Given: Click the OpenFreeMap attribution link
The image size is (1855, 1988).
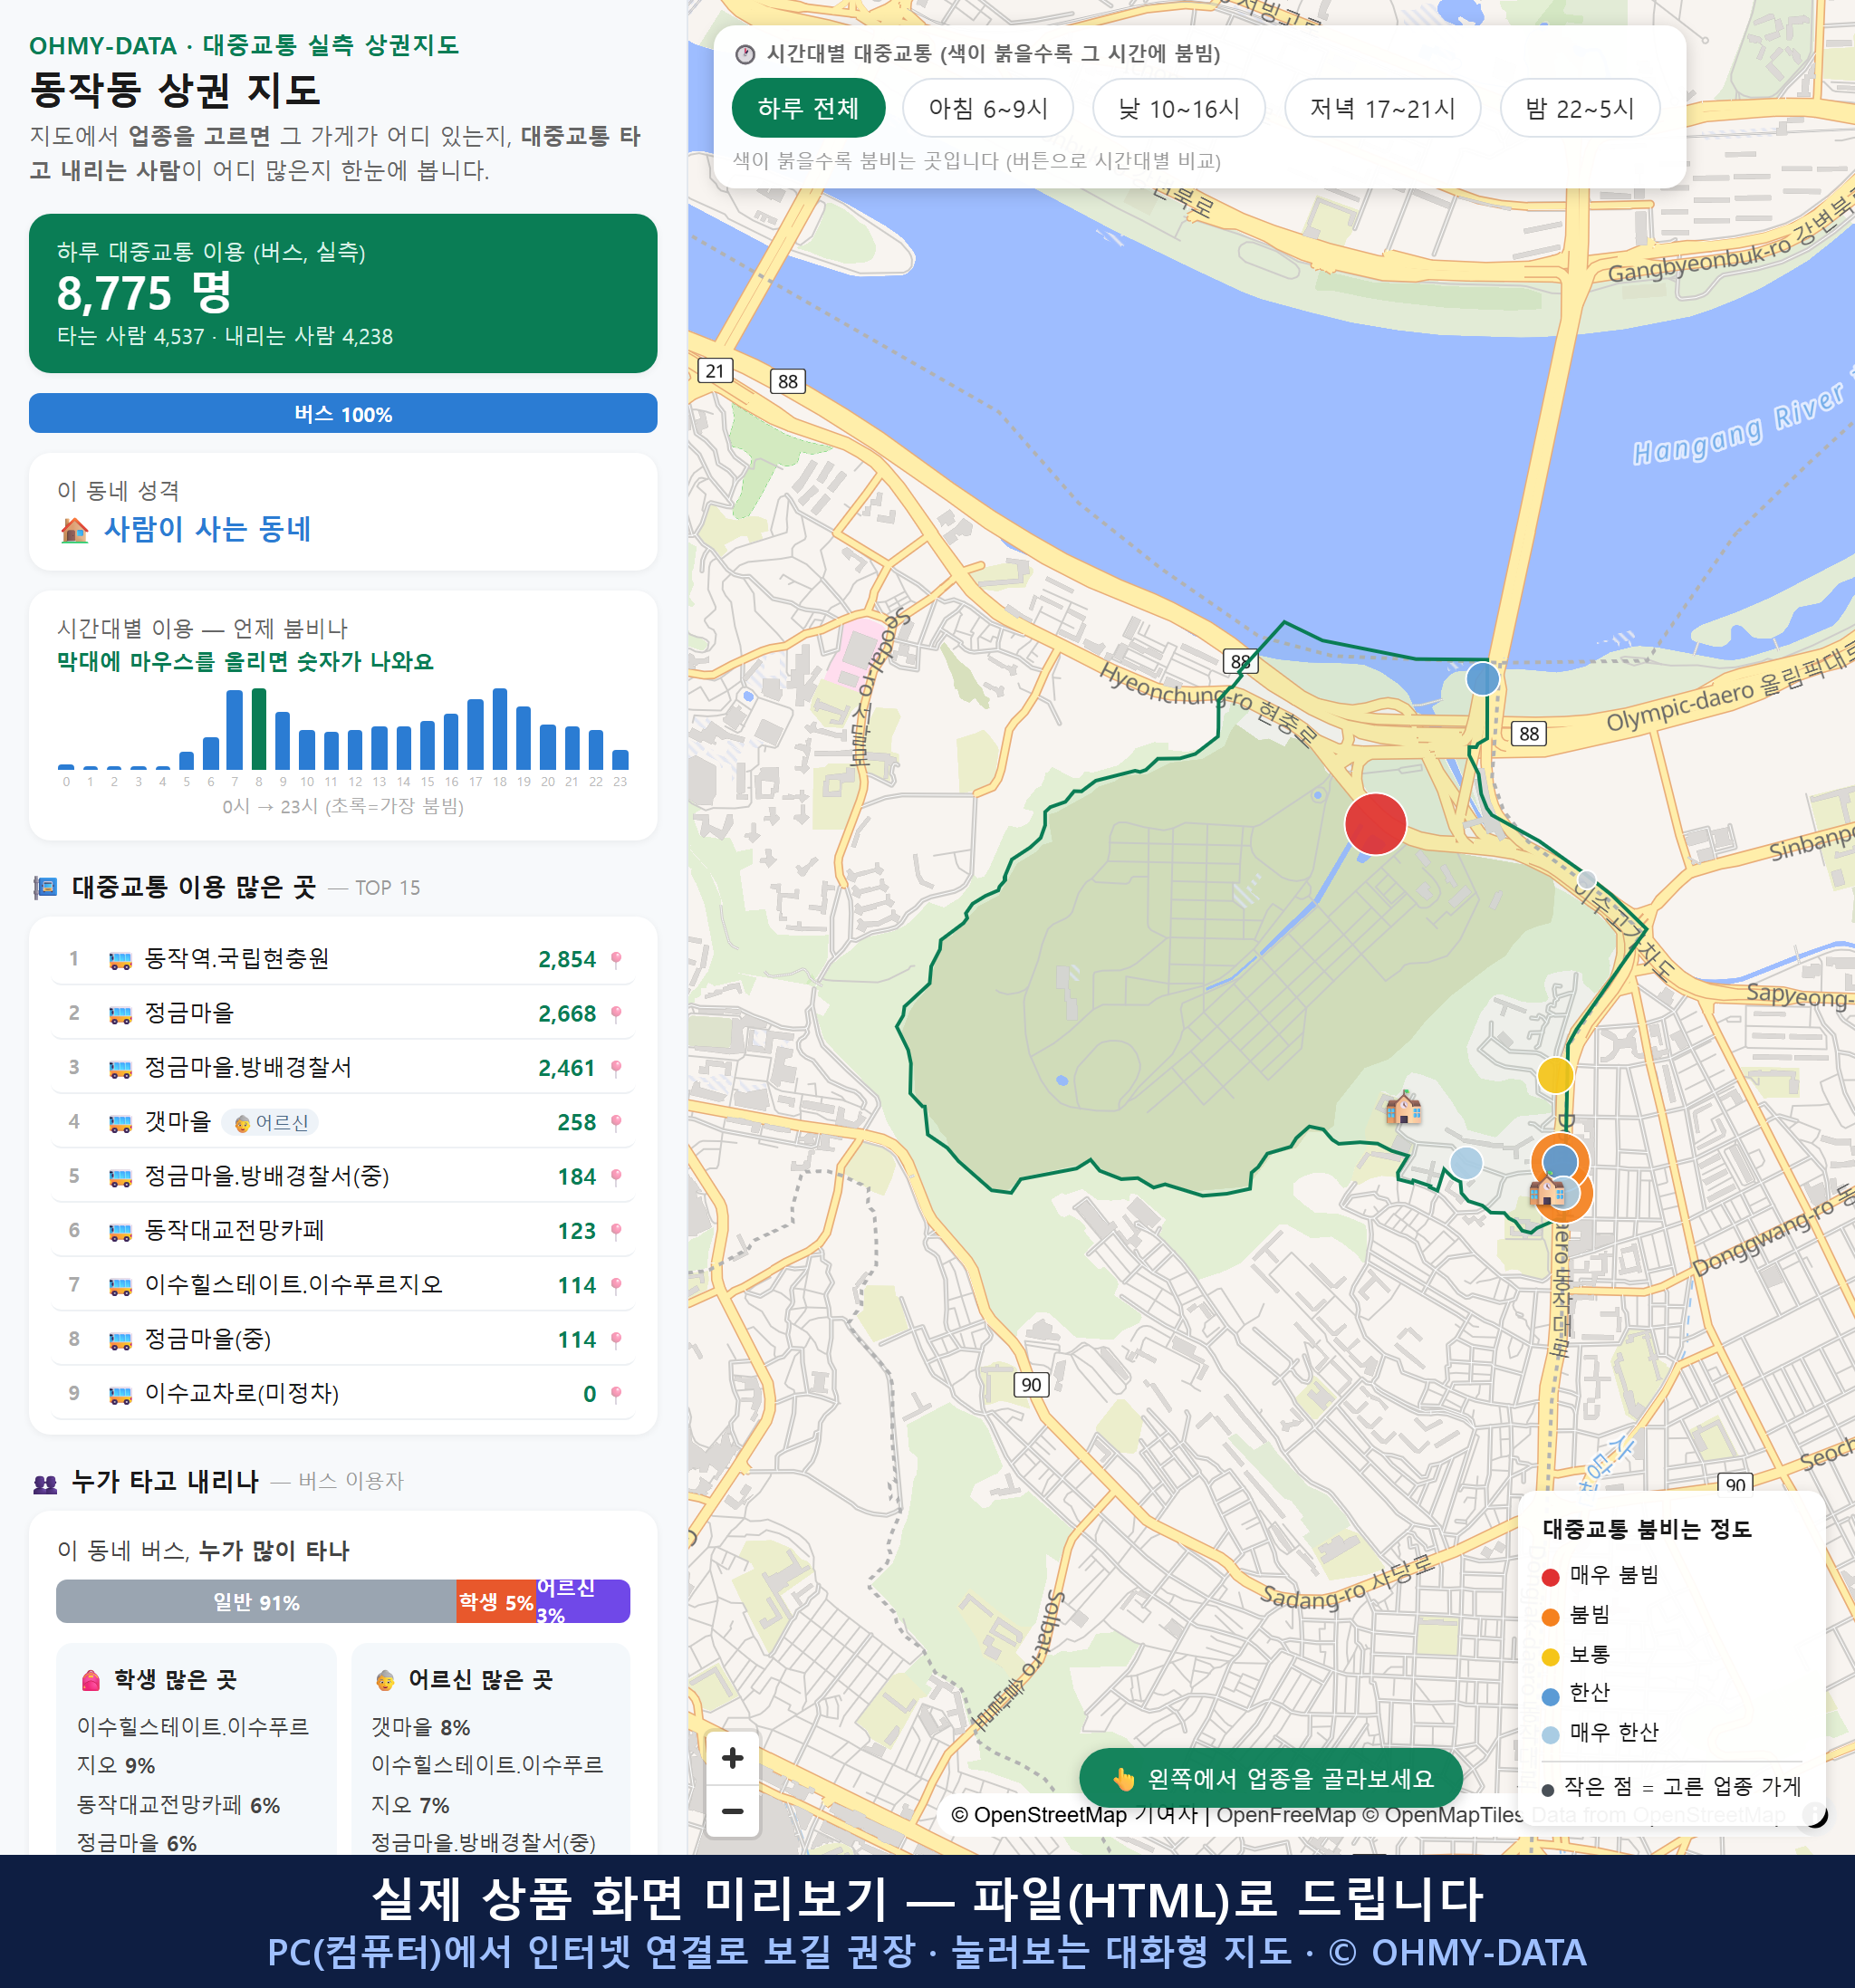Looking at the screenshot, I should click(1285, 1814).
